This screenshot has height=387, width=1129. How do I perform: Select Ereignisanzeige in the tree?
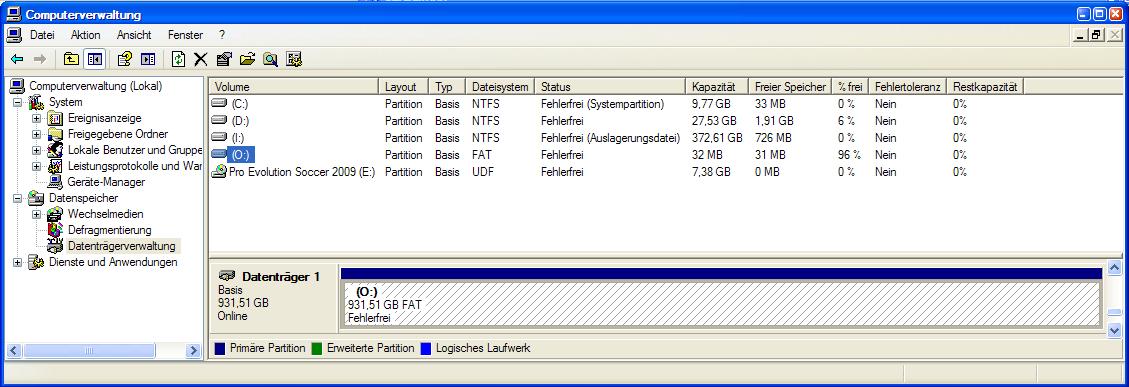104,118
